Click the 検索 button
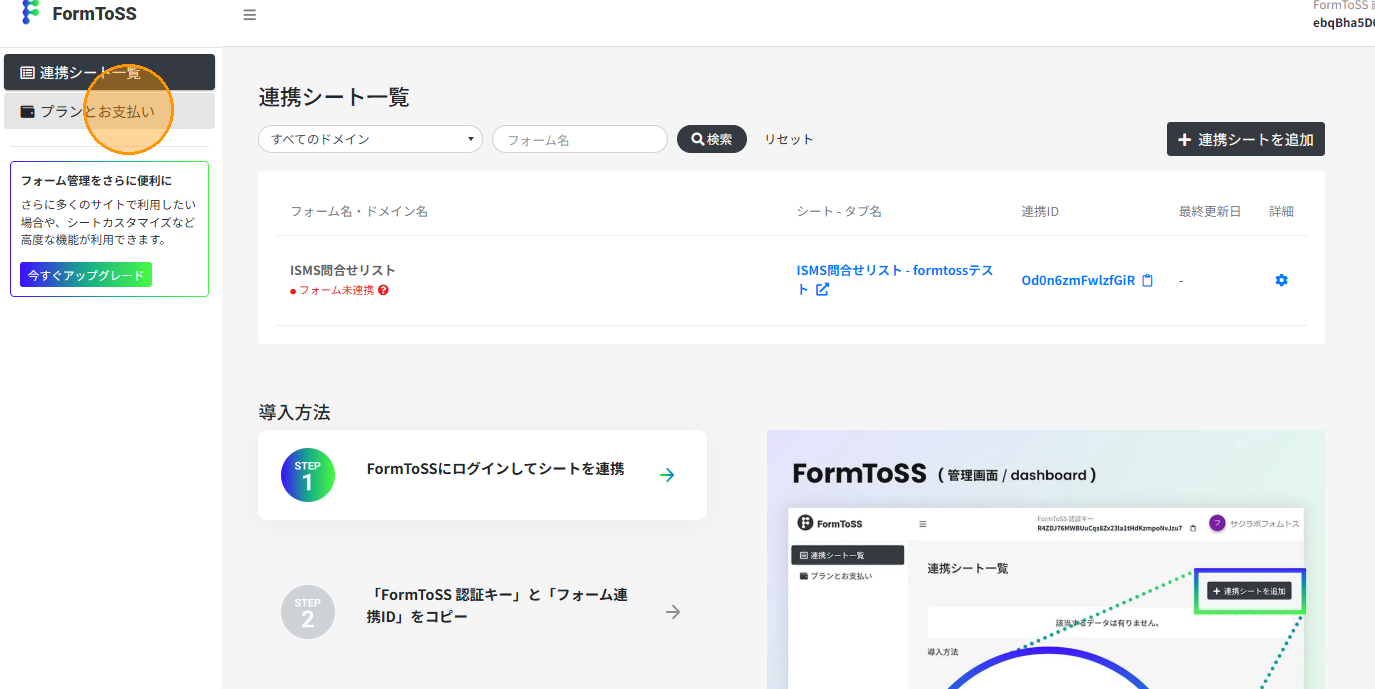The width and height of the screenshot is (1375, 689). coord(712,139)
